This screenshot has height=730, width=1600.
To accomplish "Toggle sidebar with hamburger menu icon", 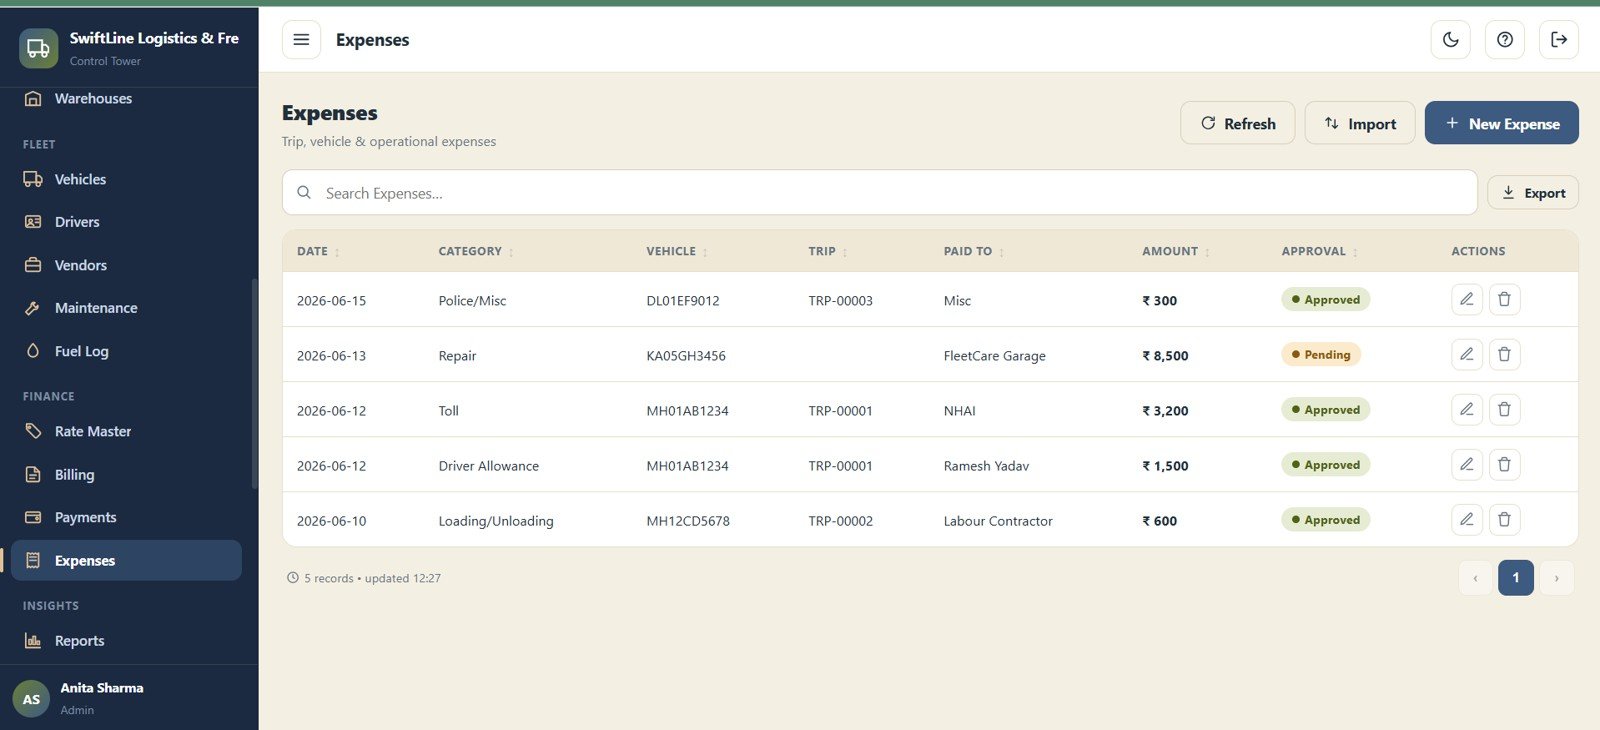I will click(301, 40).
